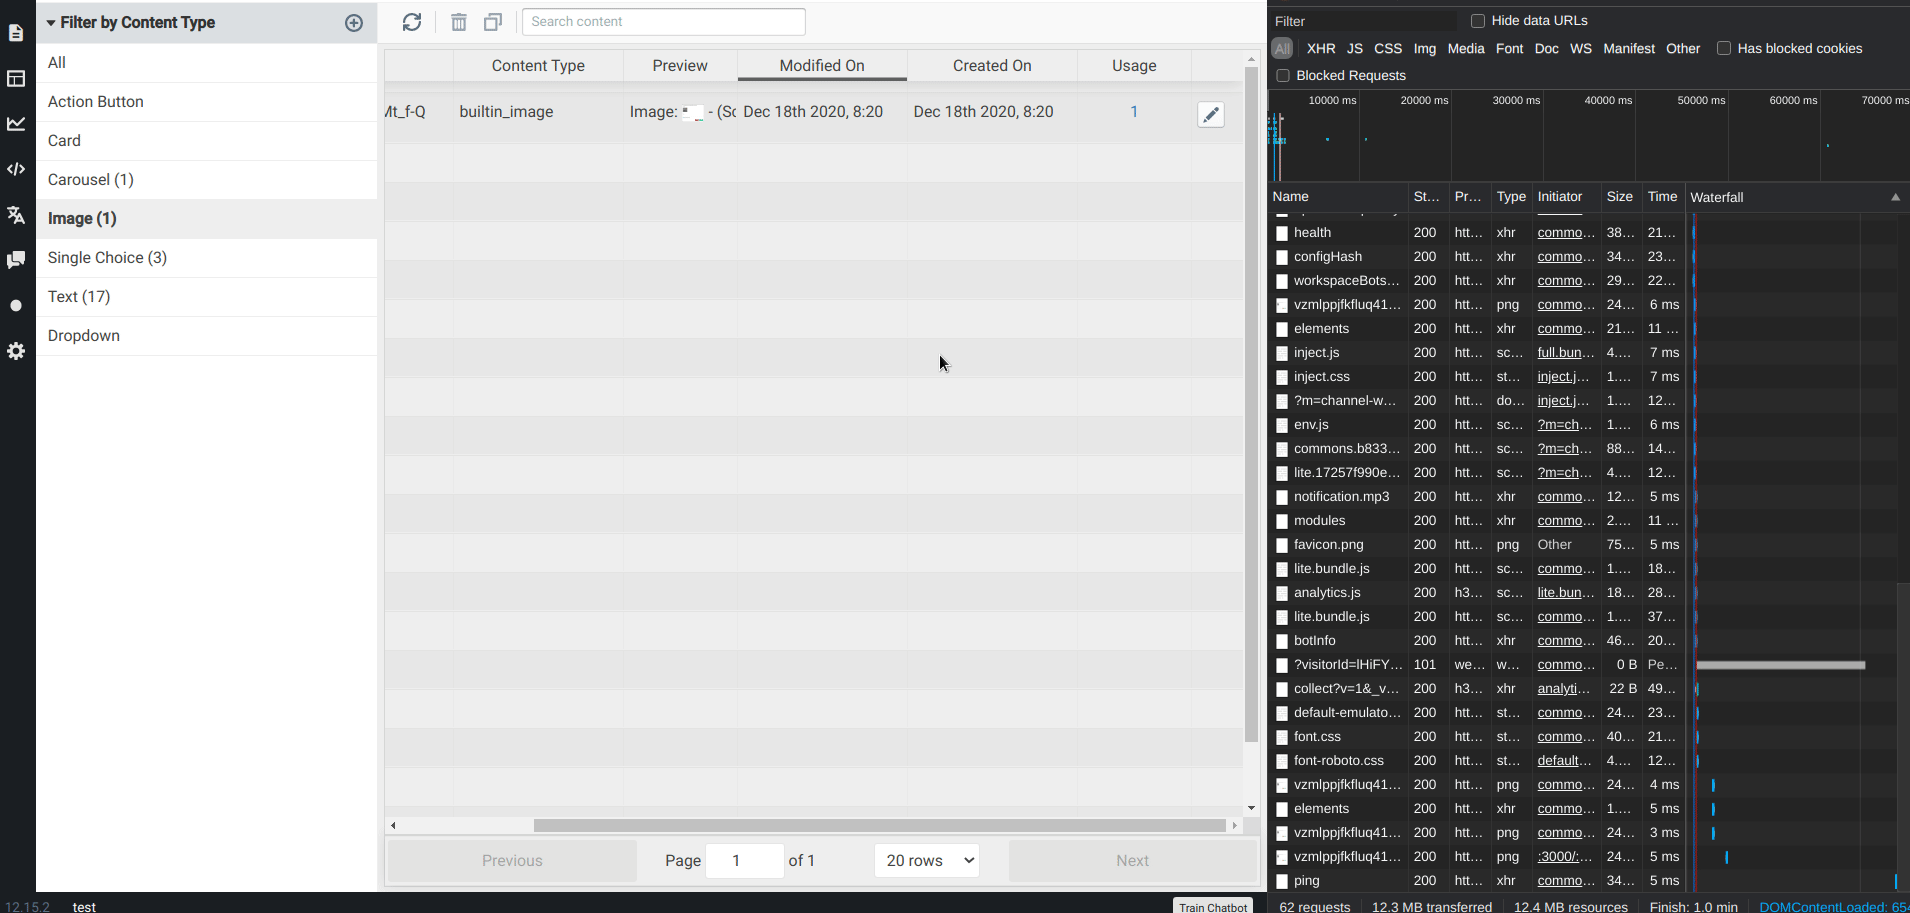
Task: Select the Dropdown content type
Action: [207, 336]
